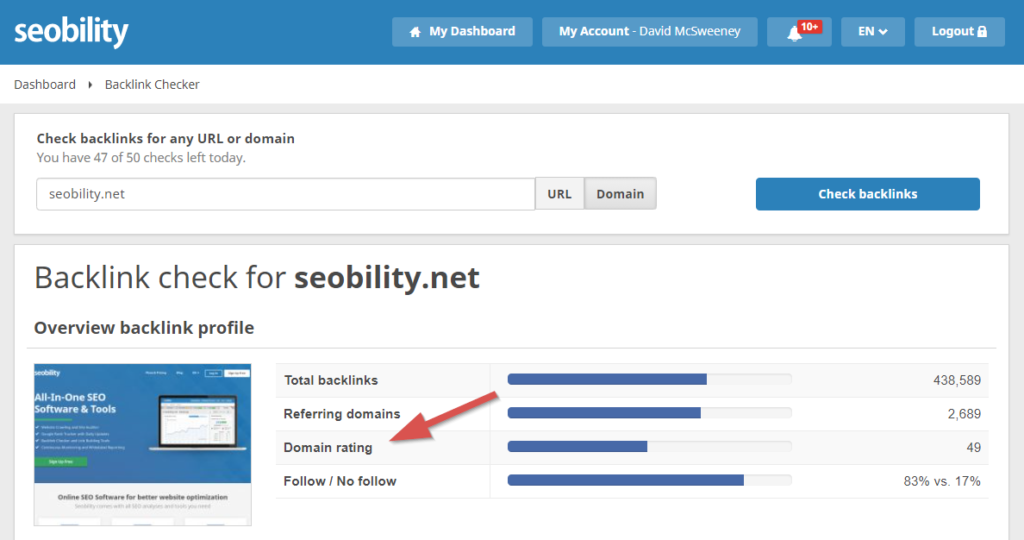Click the Backlink Checker breadcrumb link
1024x540 pixels.
(152, 85)
